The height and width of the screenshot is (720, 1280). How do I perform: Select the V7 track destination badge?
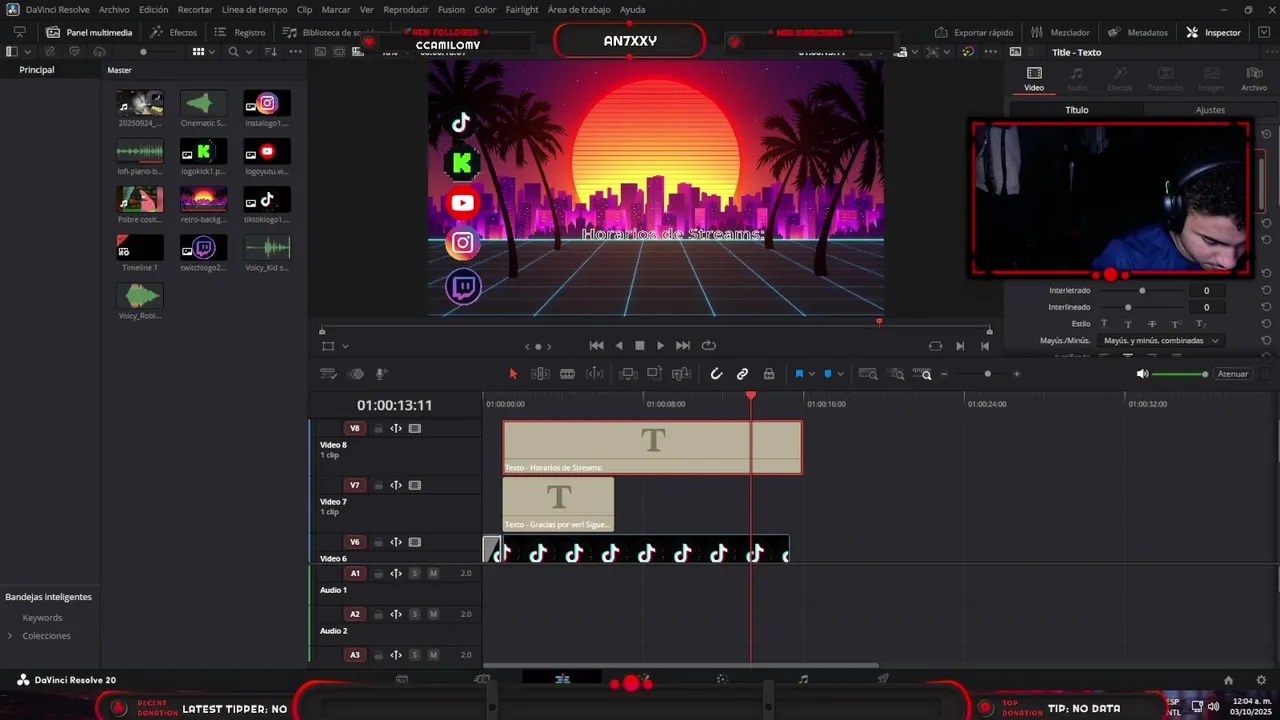coord(354,486)
